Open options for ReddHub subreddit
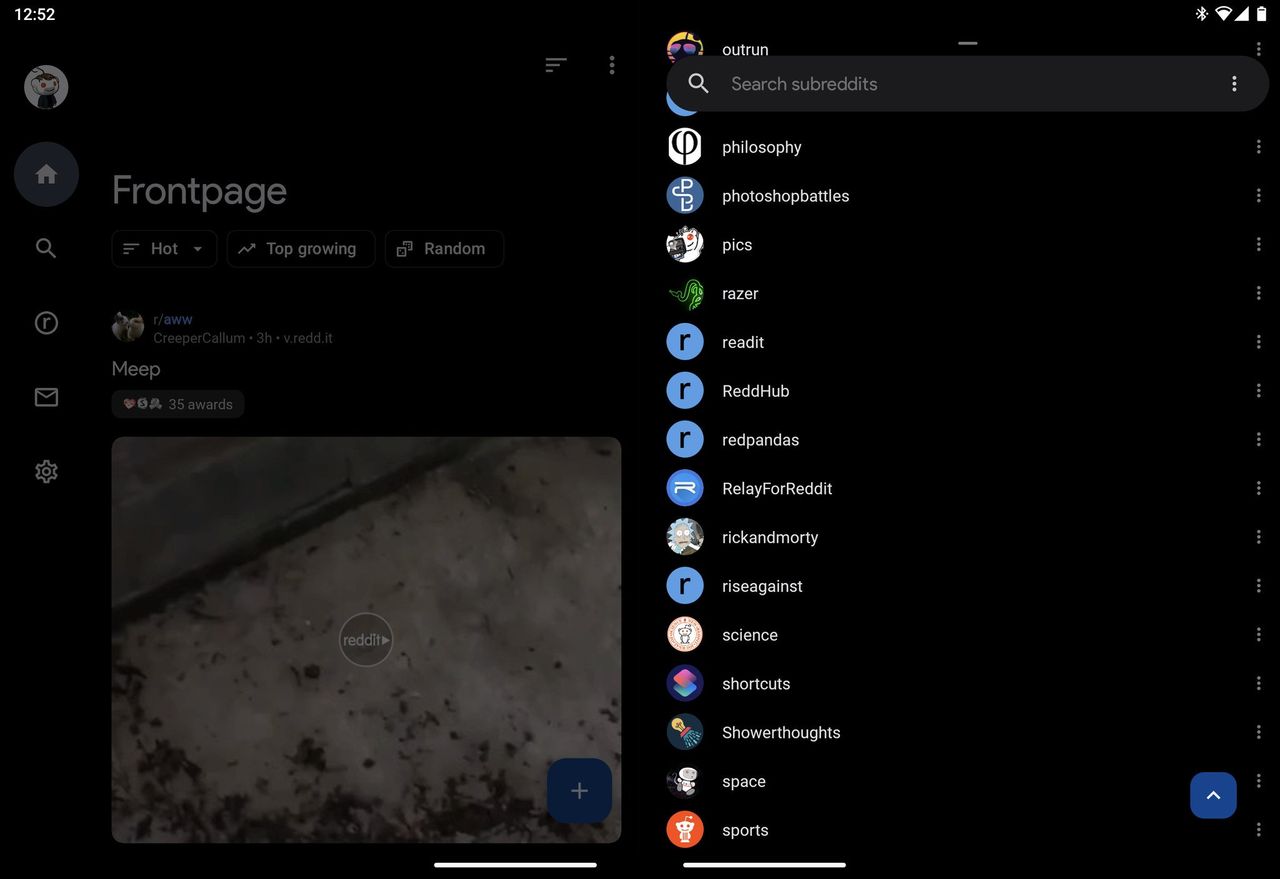 tap(1258, 391)
